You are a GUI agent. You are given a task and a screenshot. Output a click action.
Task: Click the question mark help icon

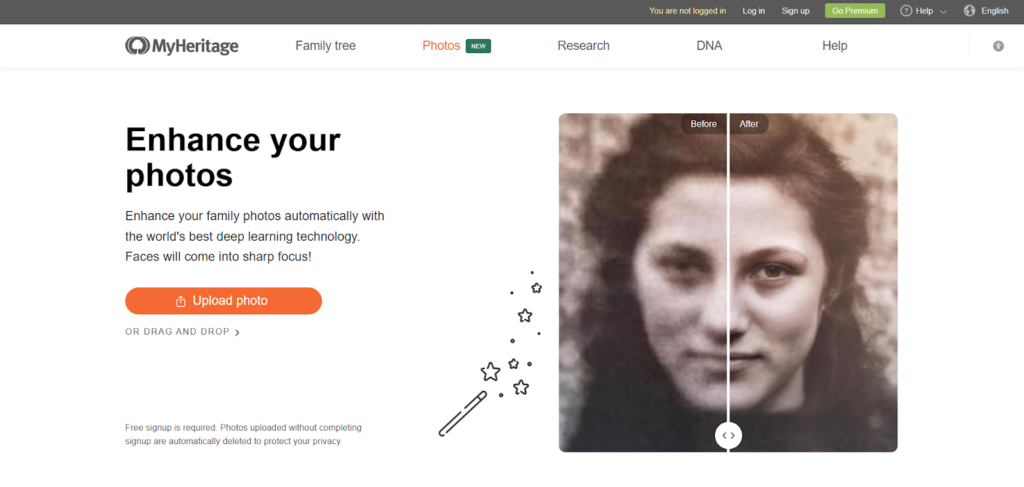point(906,11)
